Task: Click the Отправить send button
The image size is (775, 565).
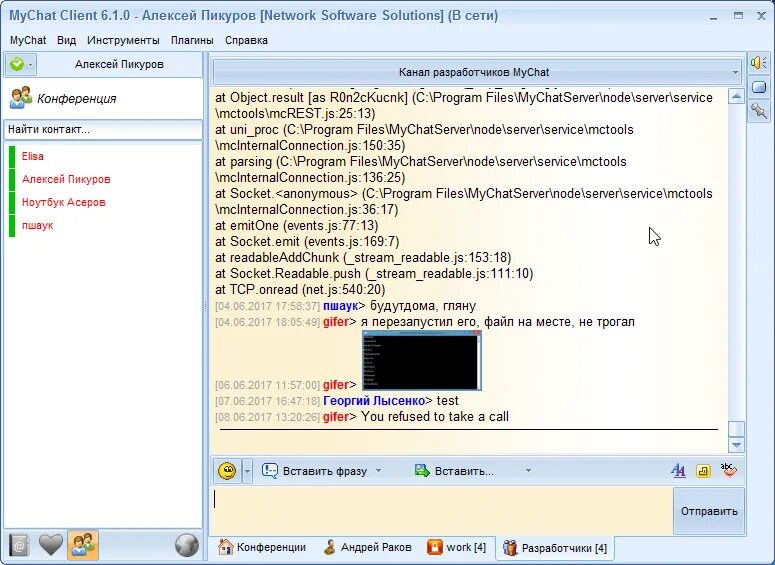Action: [709, 511]
